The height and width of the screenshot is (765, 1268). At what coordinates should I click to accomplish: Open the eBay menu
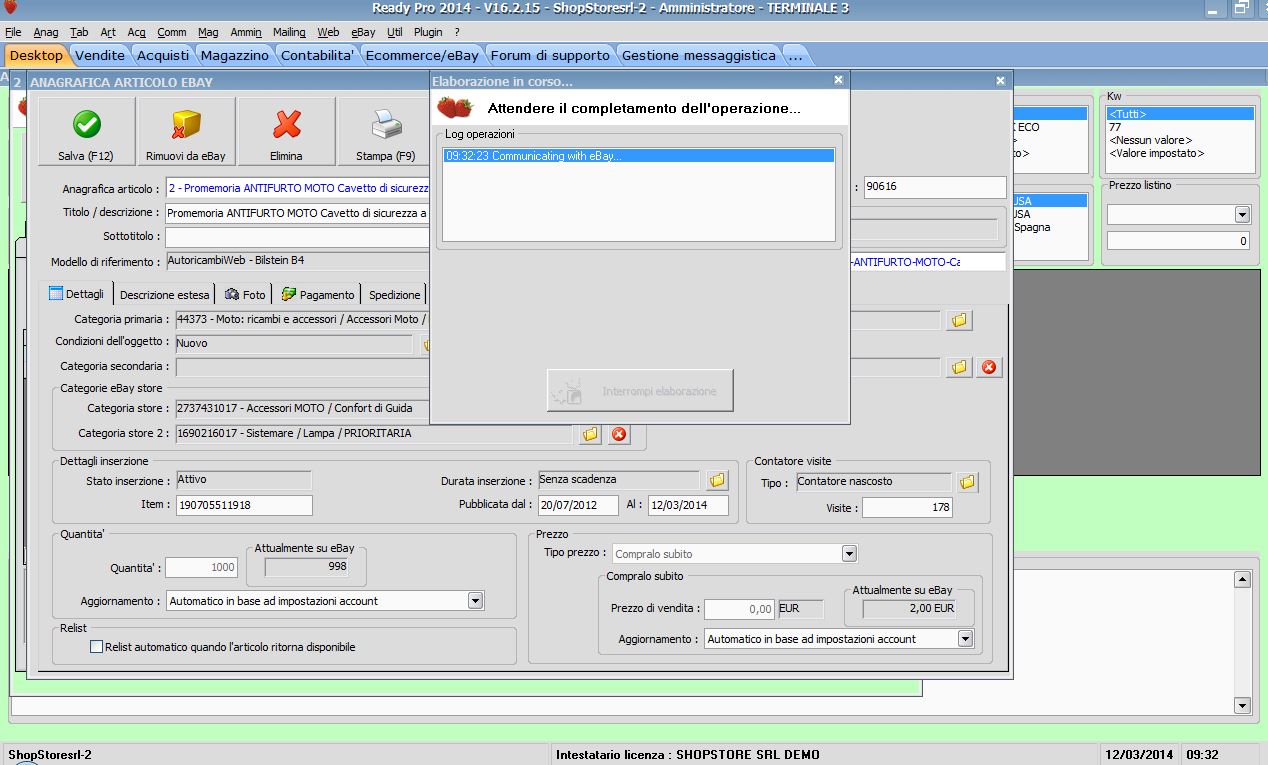point(363,32)
